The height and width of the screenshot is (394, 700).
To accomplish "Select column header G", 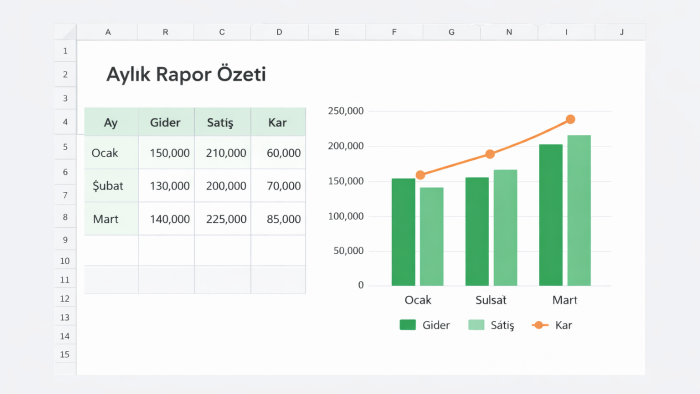I will (451, 32).
